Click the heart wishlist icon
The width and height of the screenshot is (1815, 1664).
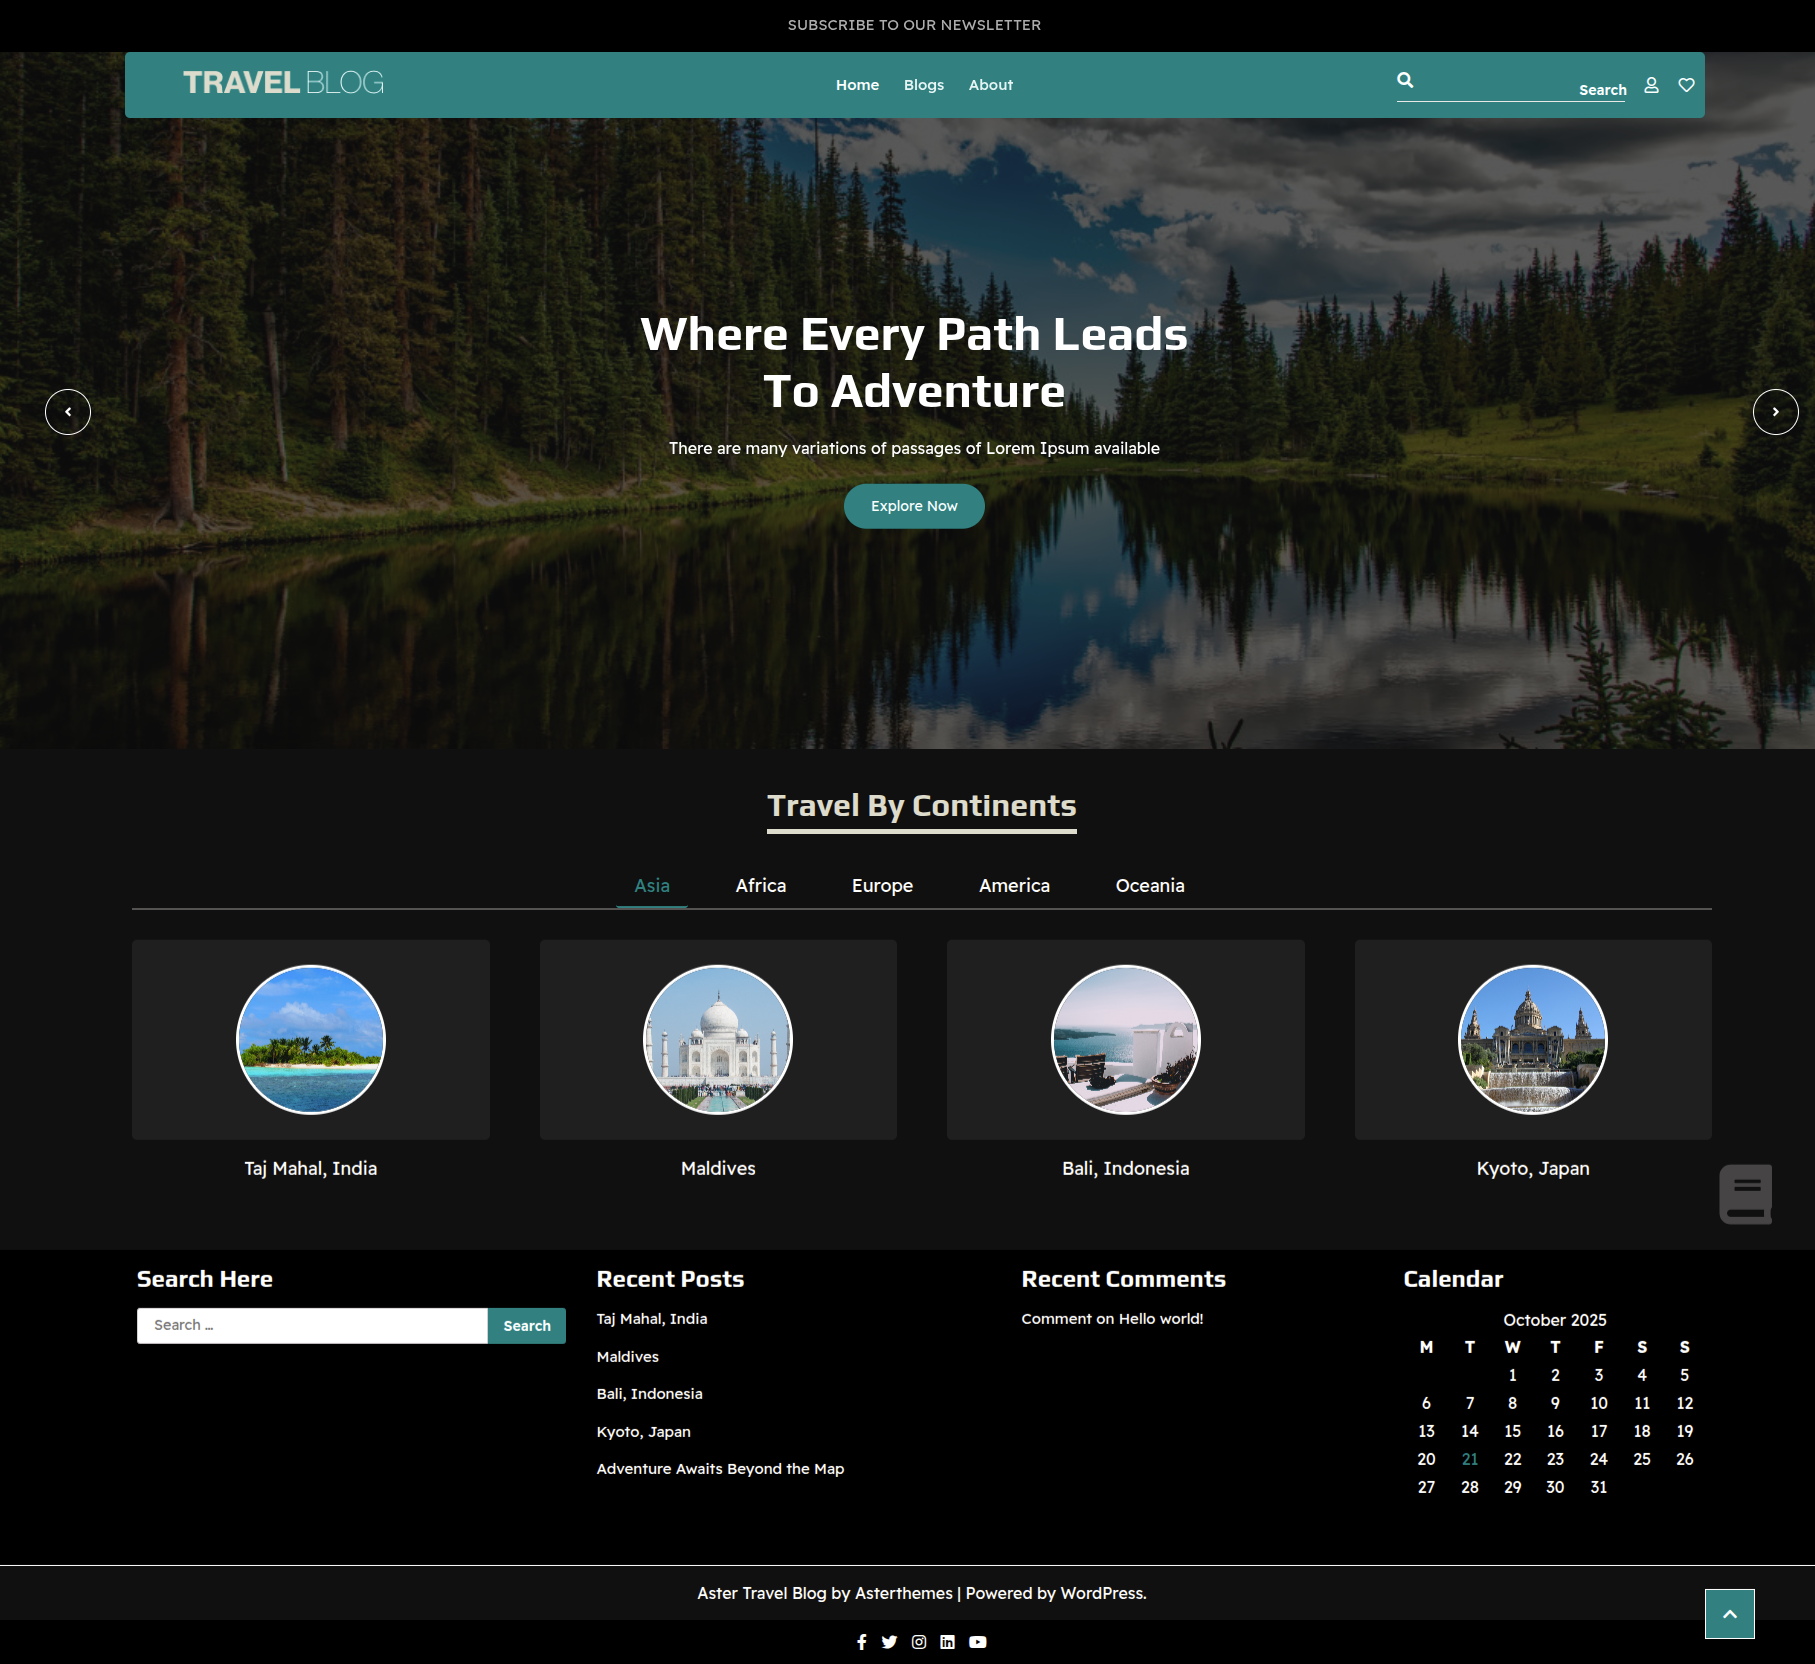(x=1686, y=86)
